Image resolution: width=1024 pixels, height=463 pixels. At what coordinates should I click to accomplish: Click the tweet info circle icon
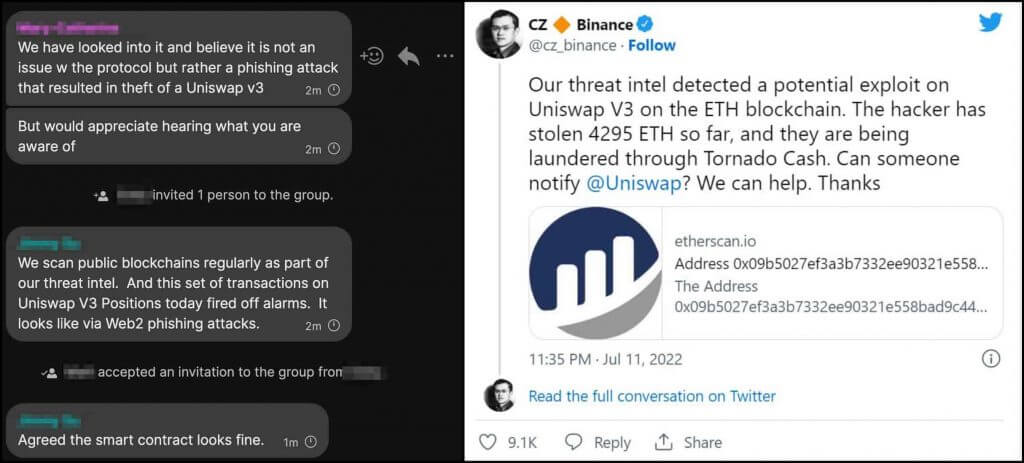[x=991, y=357]
